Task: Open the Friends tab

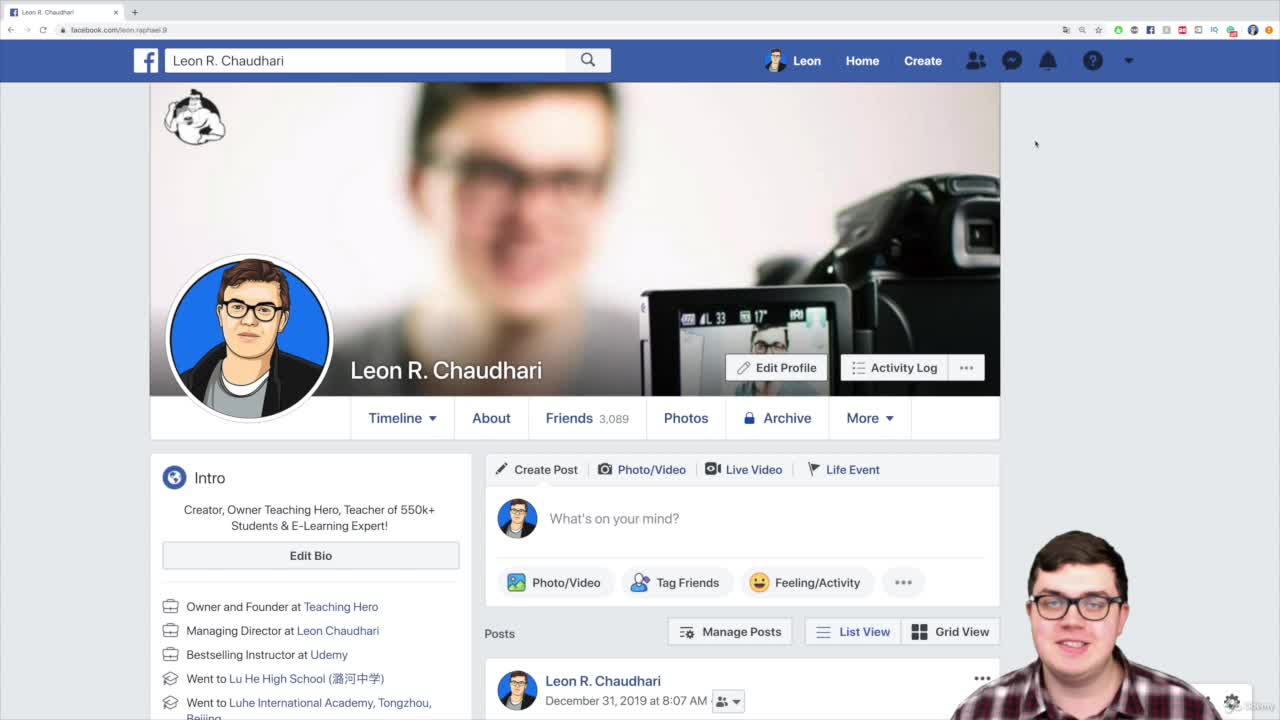Action: coord(587,418)
